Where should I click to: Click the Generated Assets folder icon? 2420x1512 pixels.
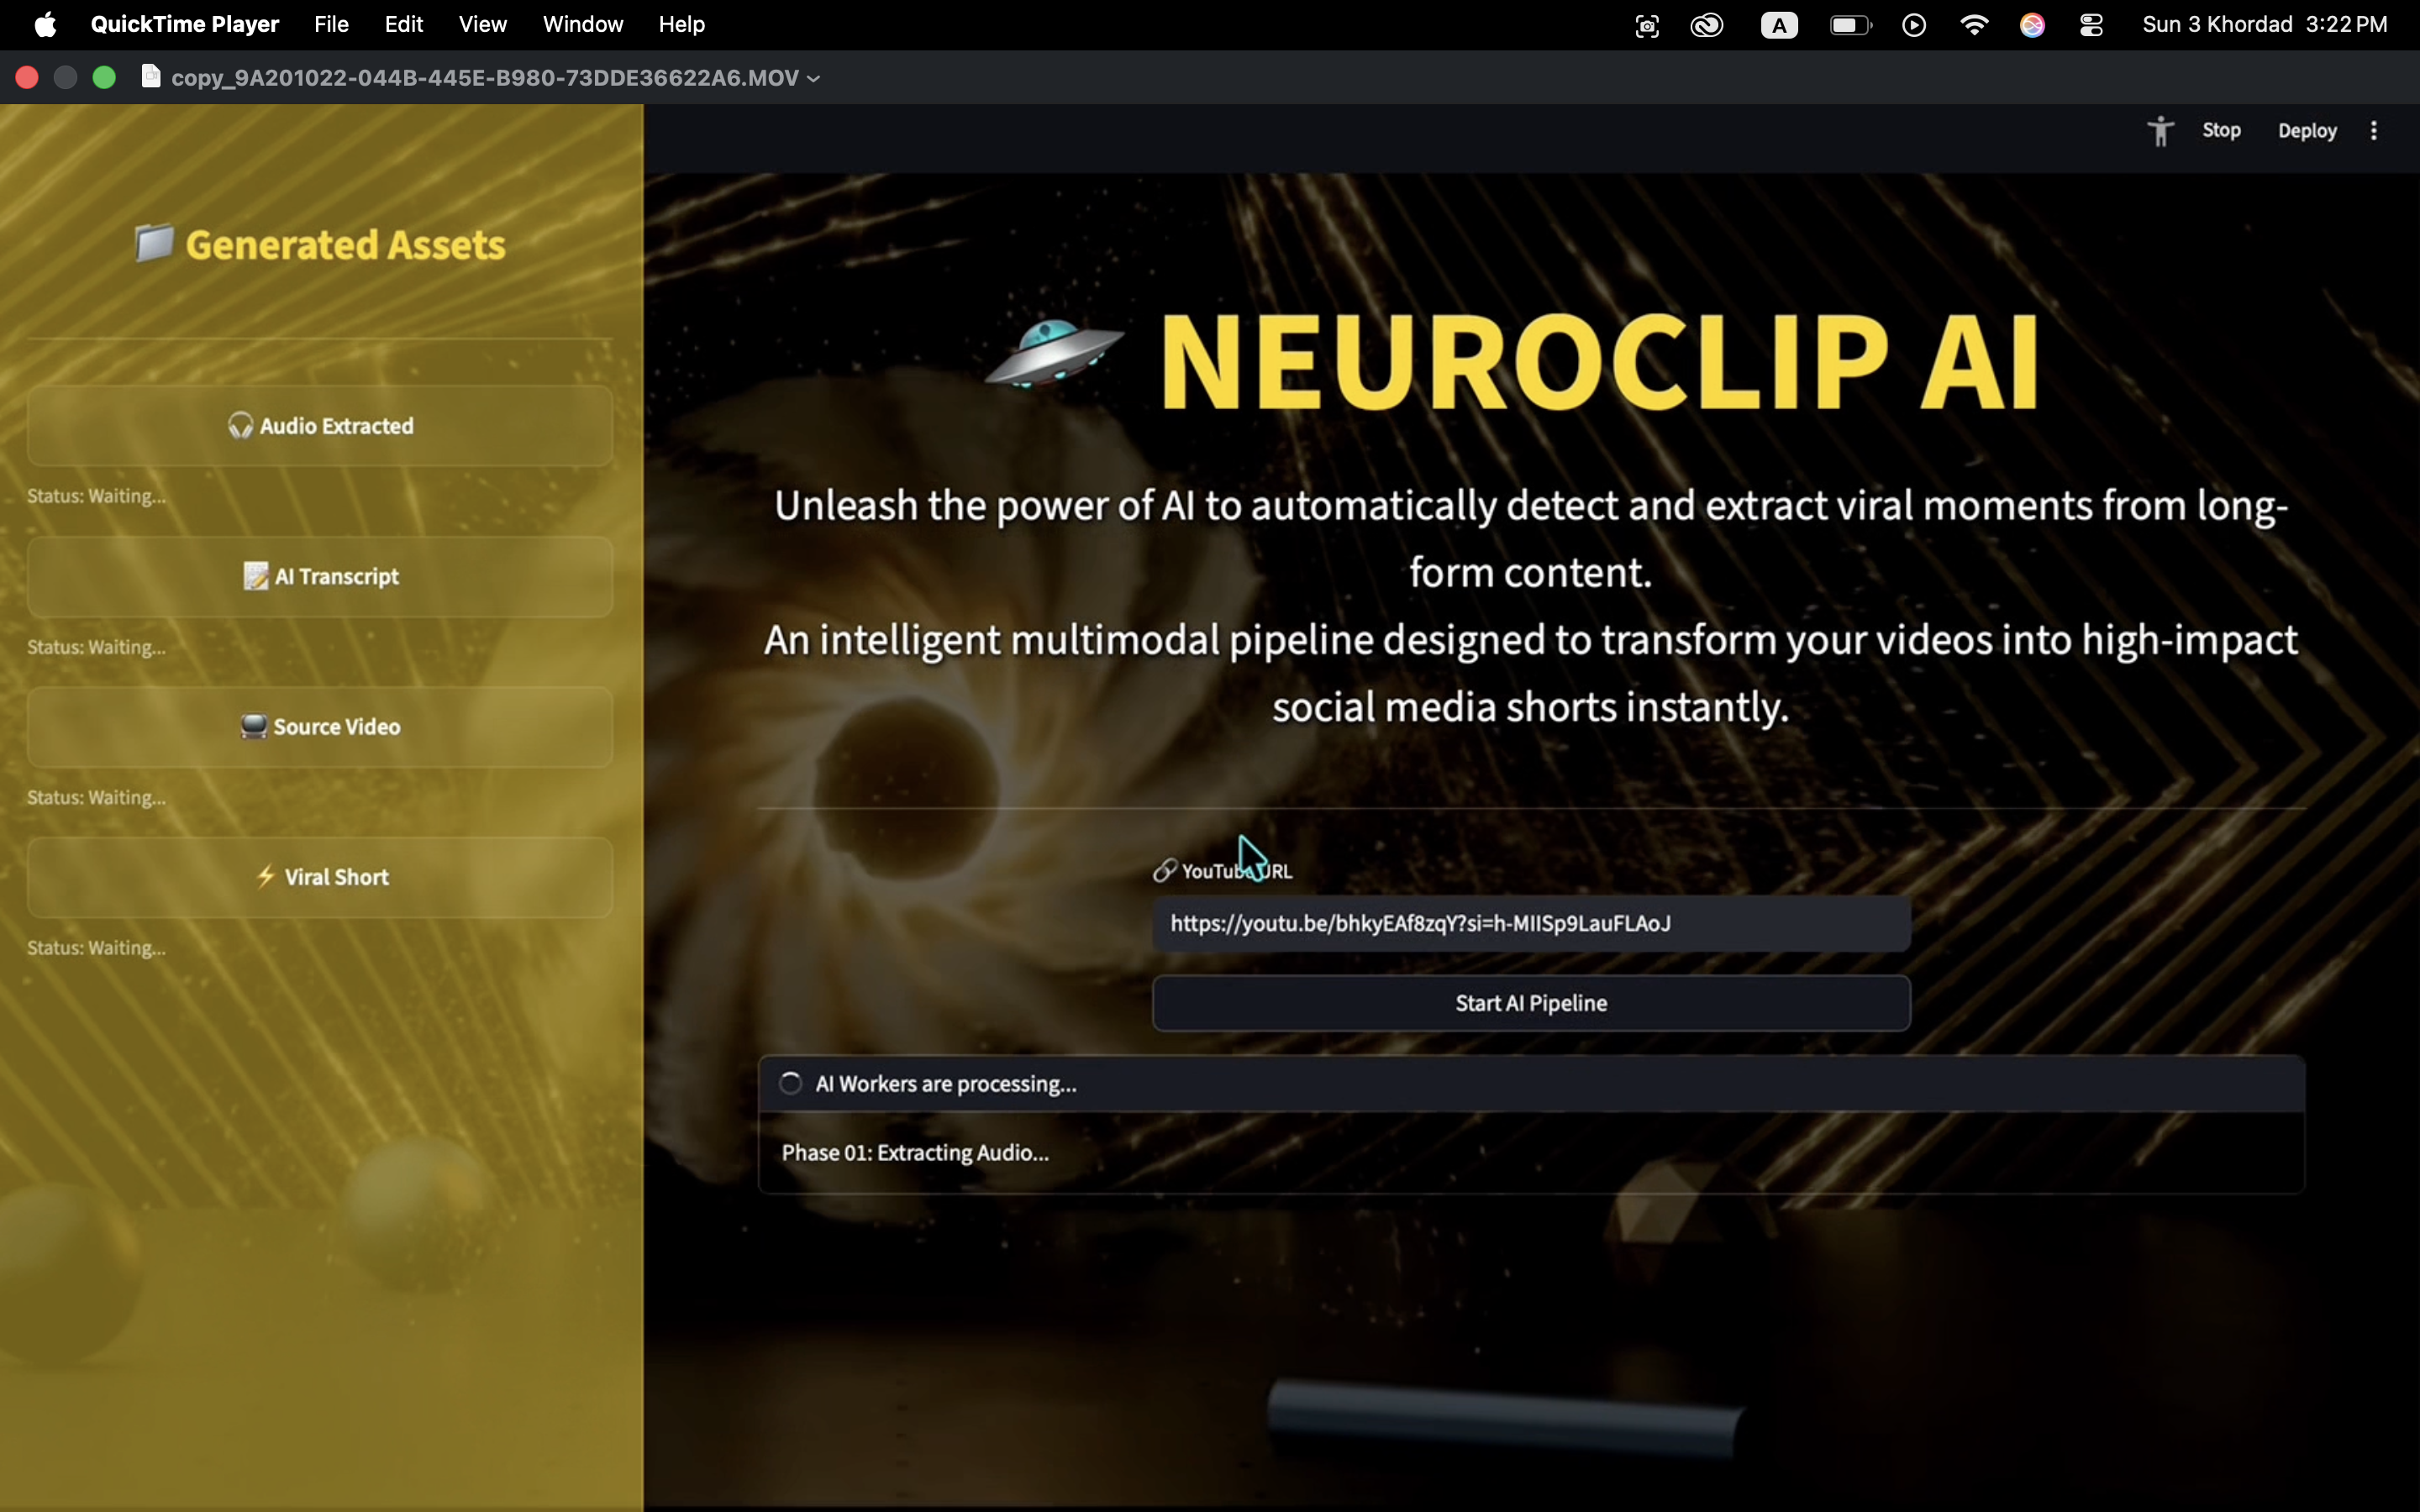(153, 242)
